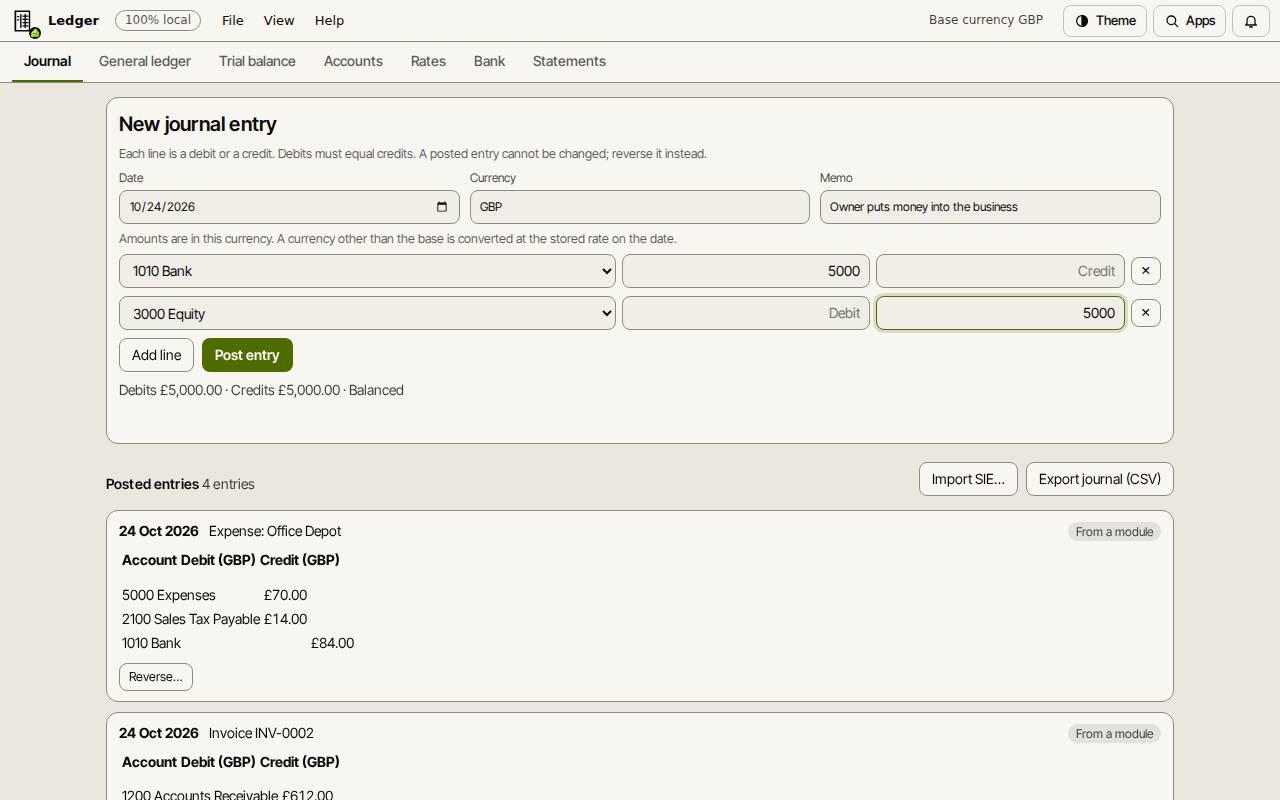The height and width of the screenshot is (800, 1280).
Task: Click the 100% local badge
Action: 158,20
